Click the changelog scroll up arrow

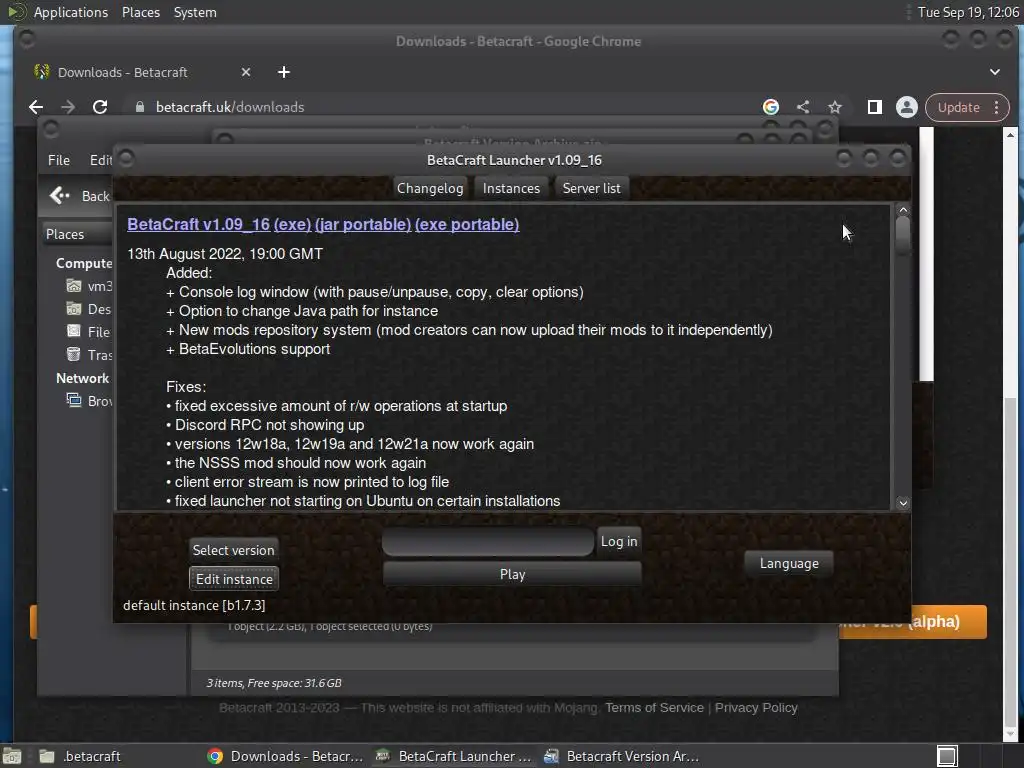[x=903, y=210]
